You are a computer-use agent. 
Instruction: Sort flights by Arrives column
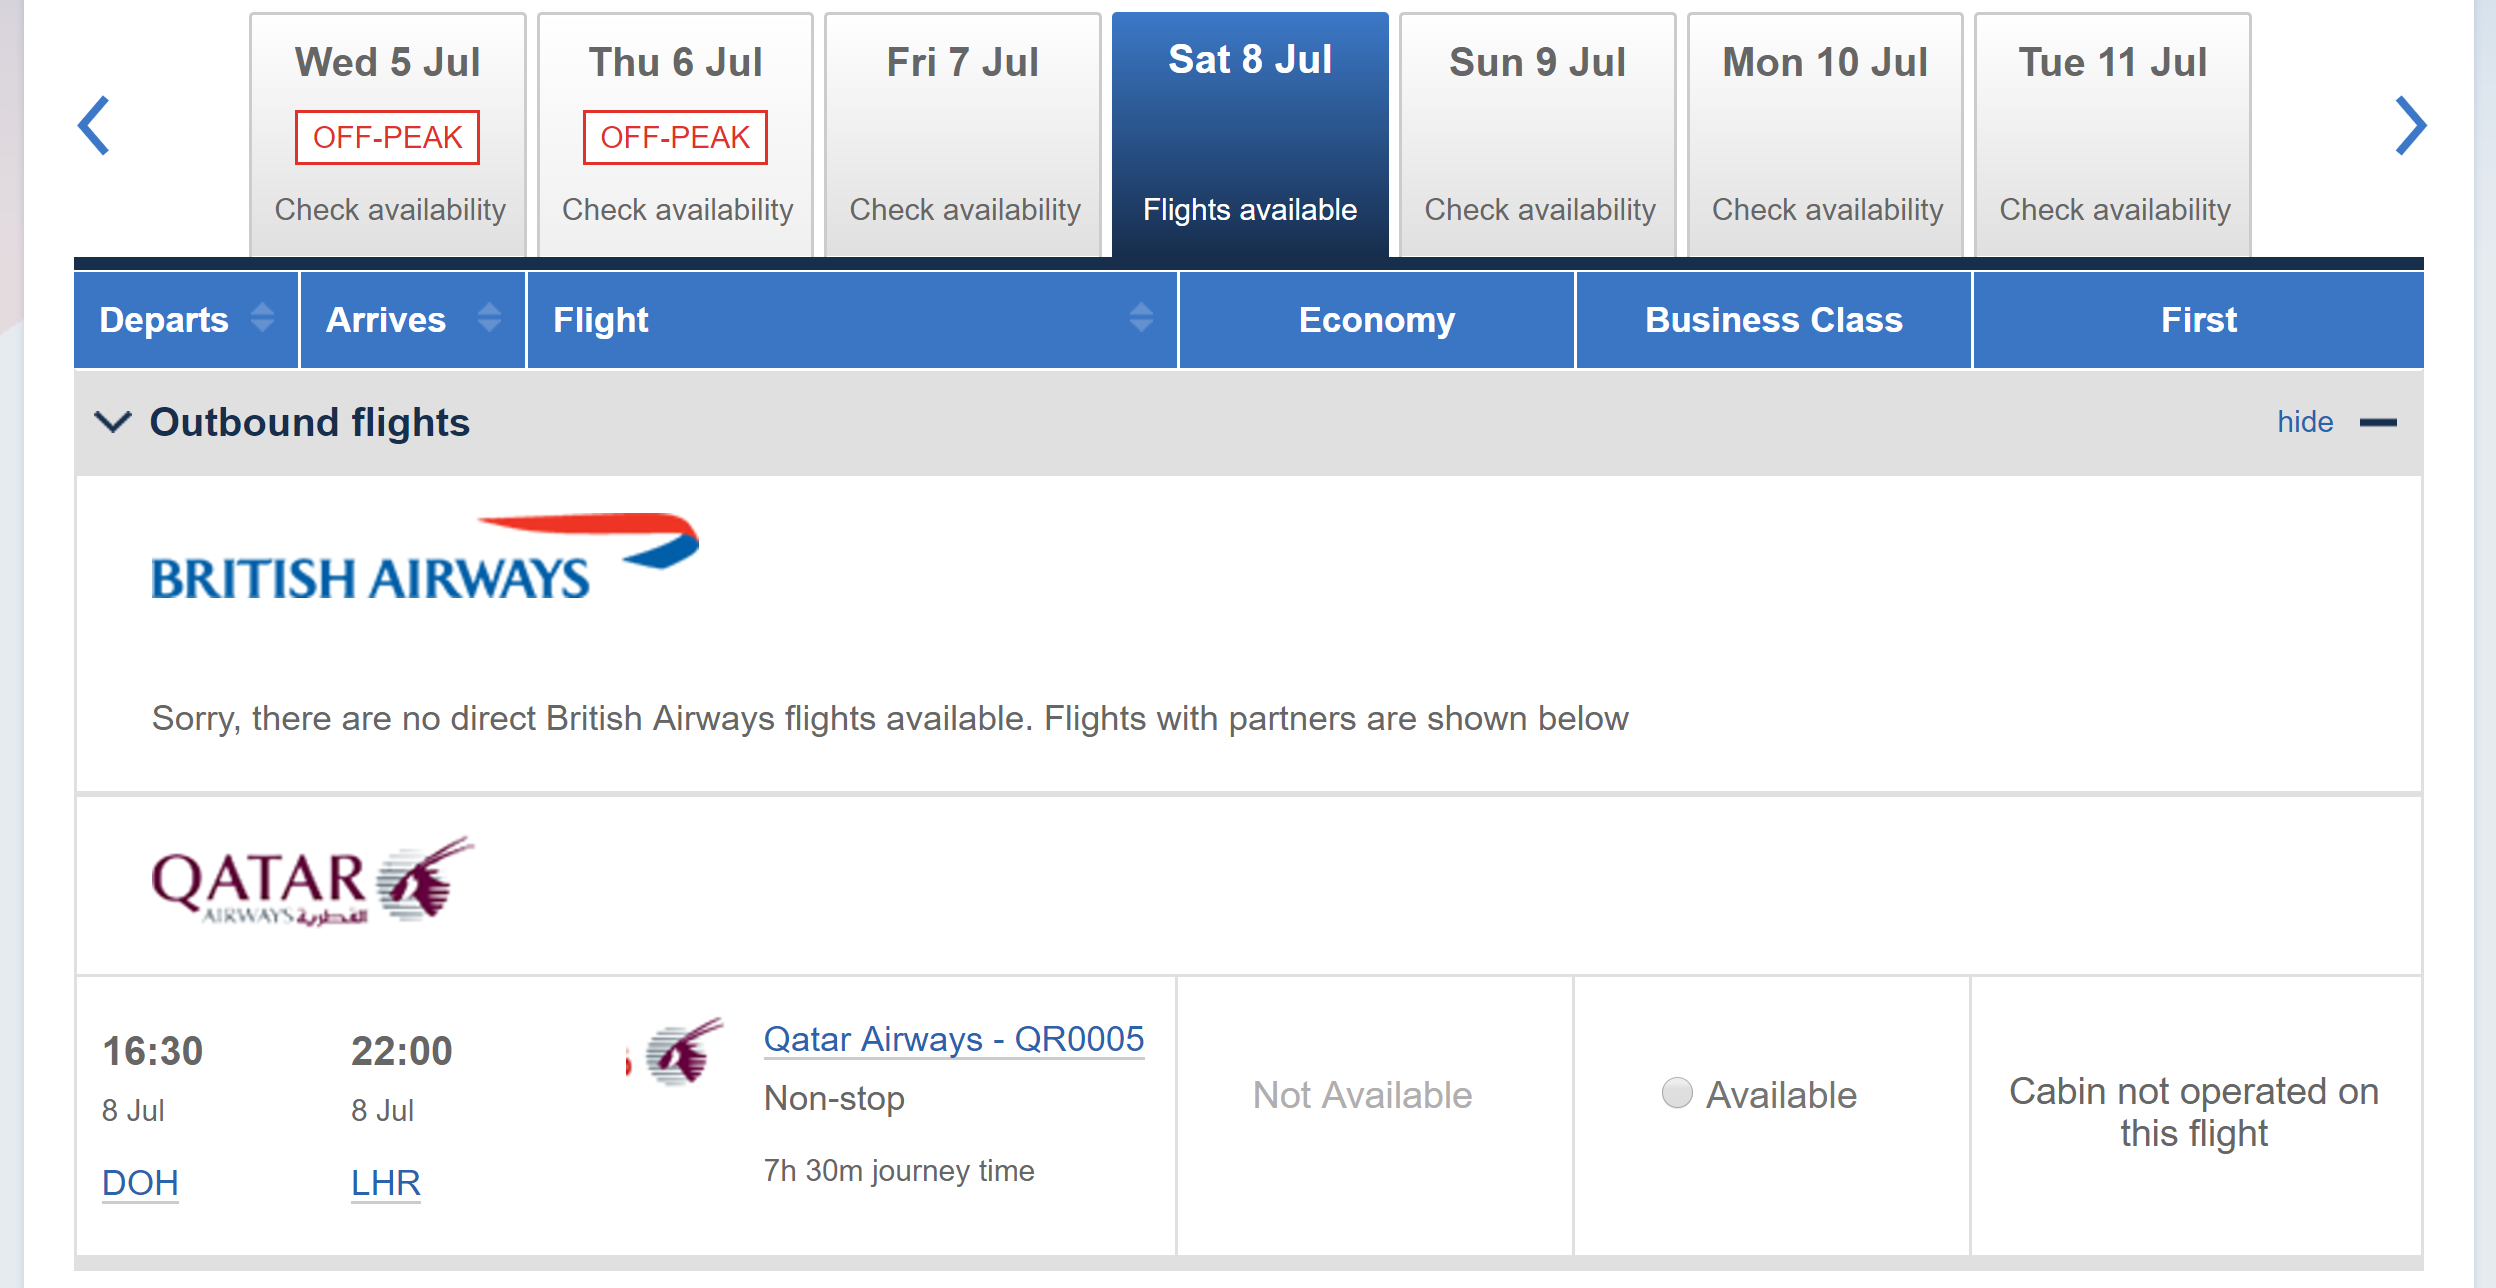pos(489,318)
